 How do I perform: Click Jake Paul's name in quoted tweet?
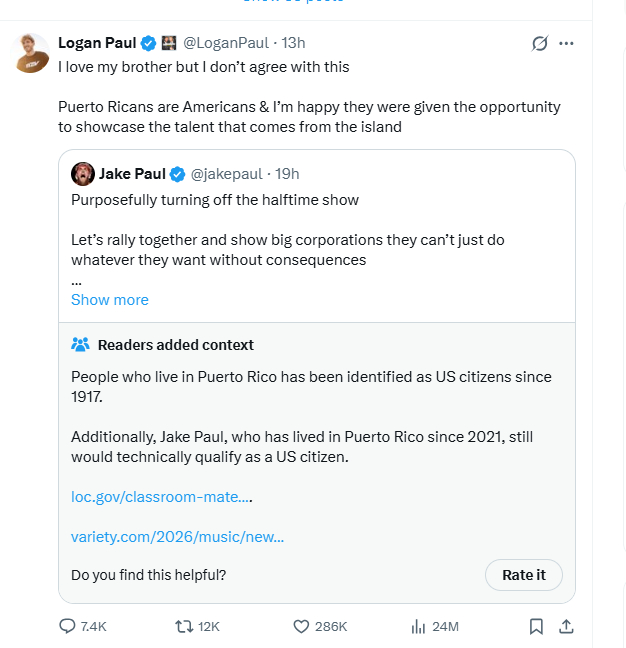[132, 174]
